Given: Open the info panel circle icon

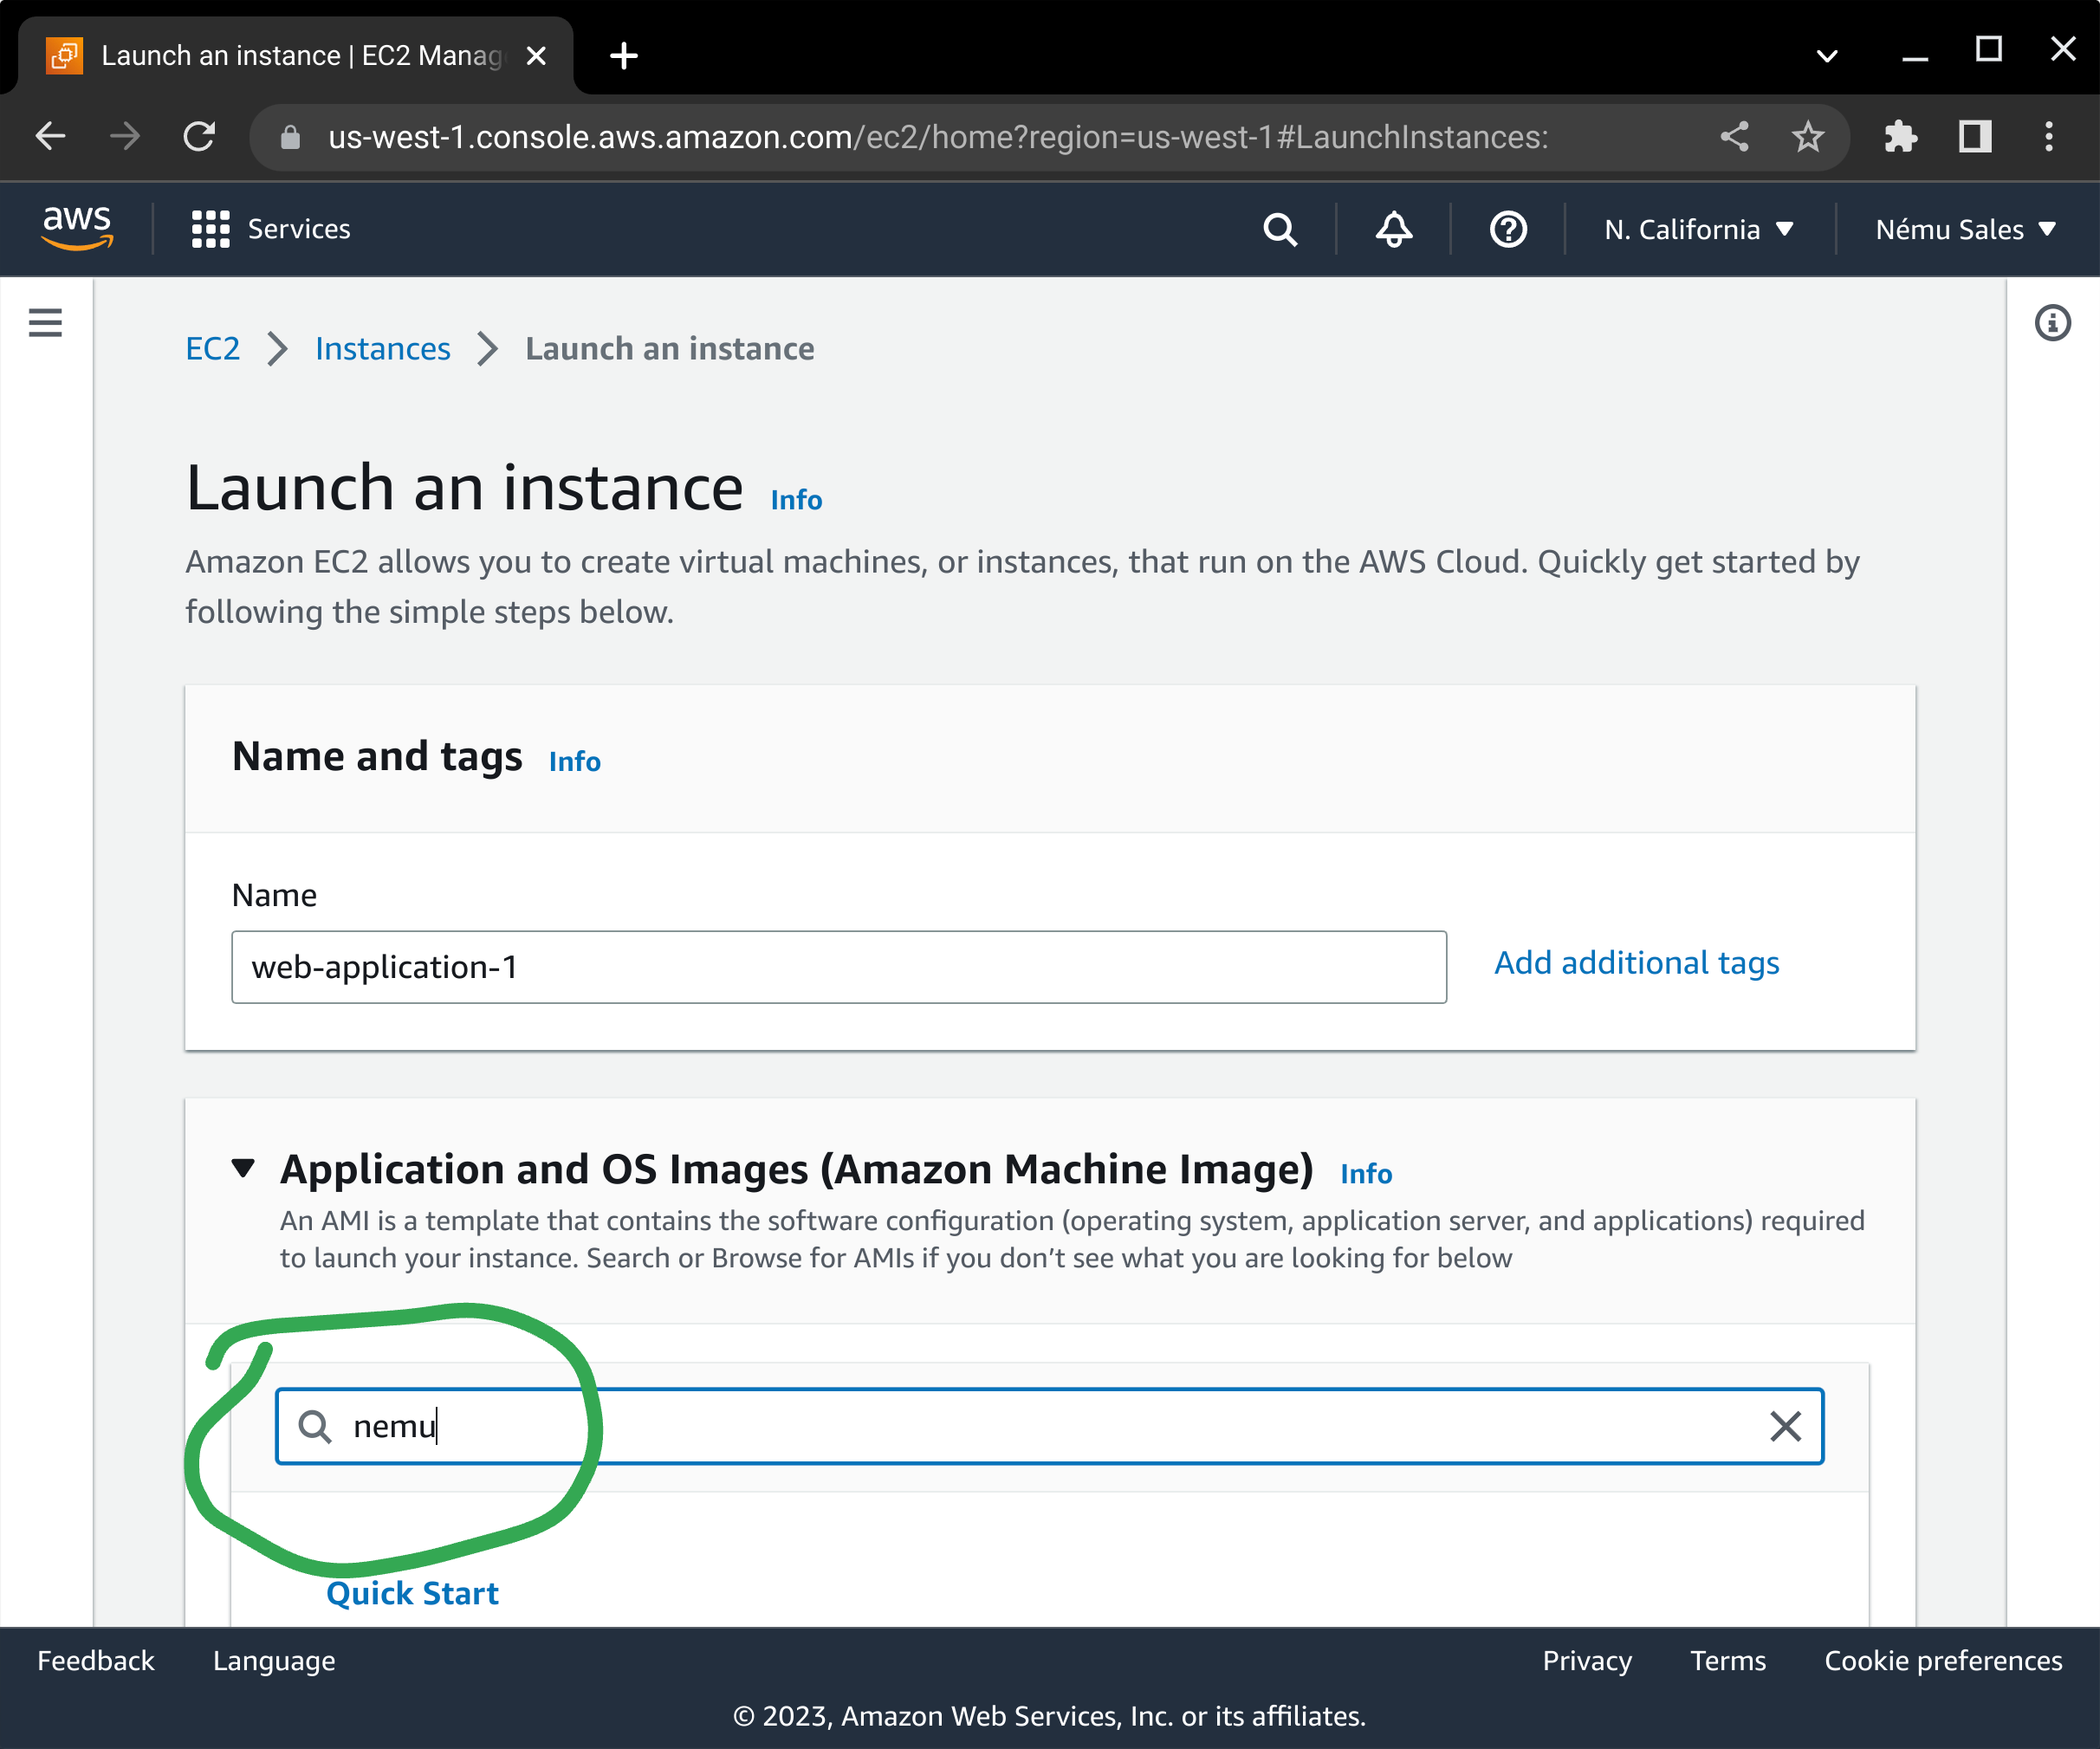Looking at the screenshot, I should [2052, 323].
